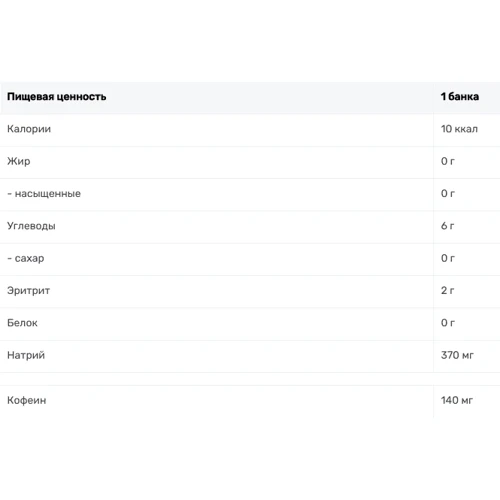Select the сахар 0 г value
Image resolution: width=500 pixels, height=500 pixels.
coord(448,258)
